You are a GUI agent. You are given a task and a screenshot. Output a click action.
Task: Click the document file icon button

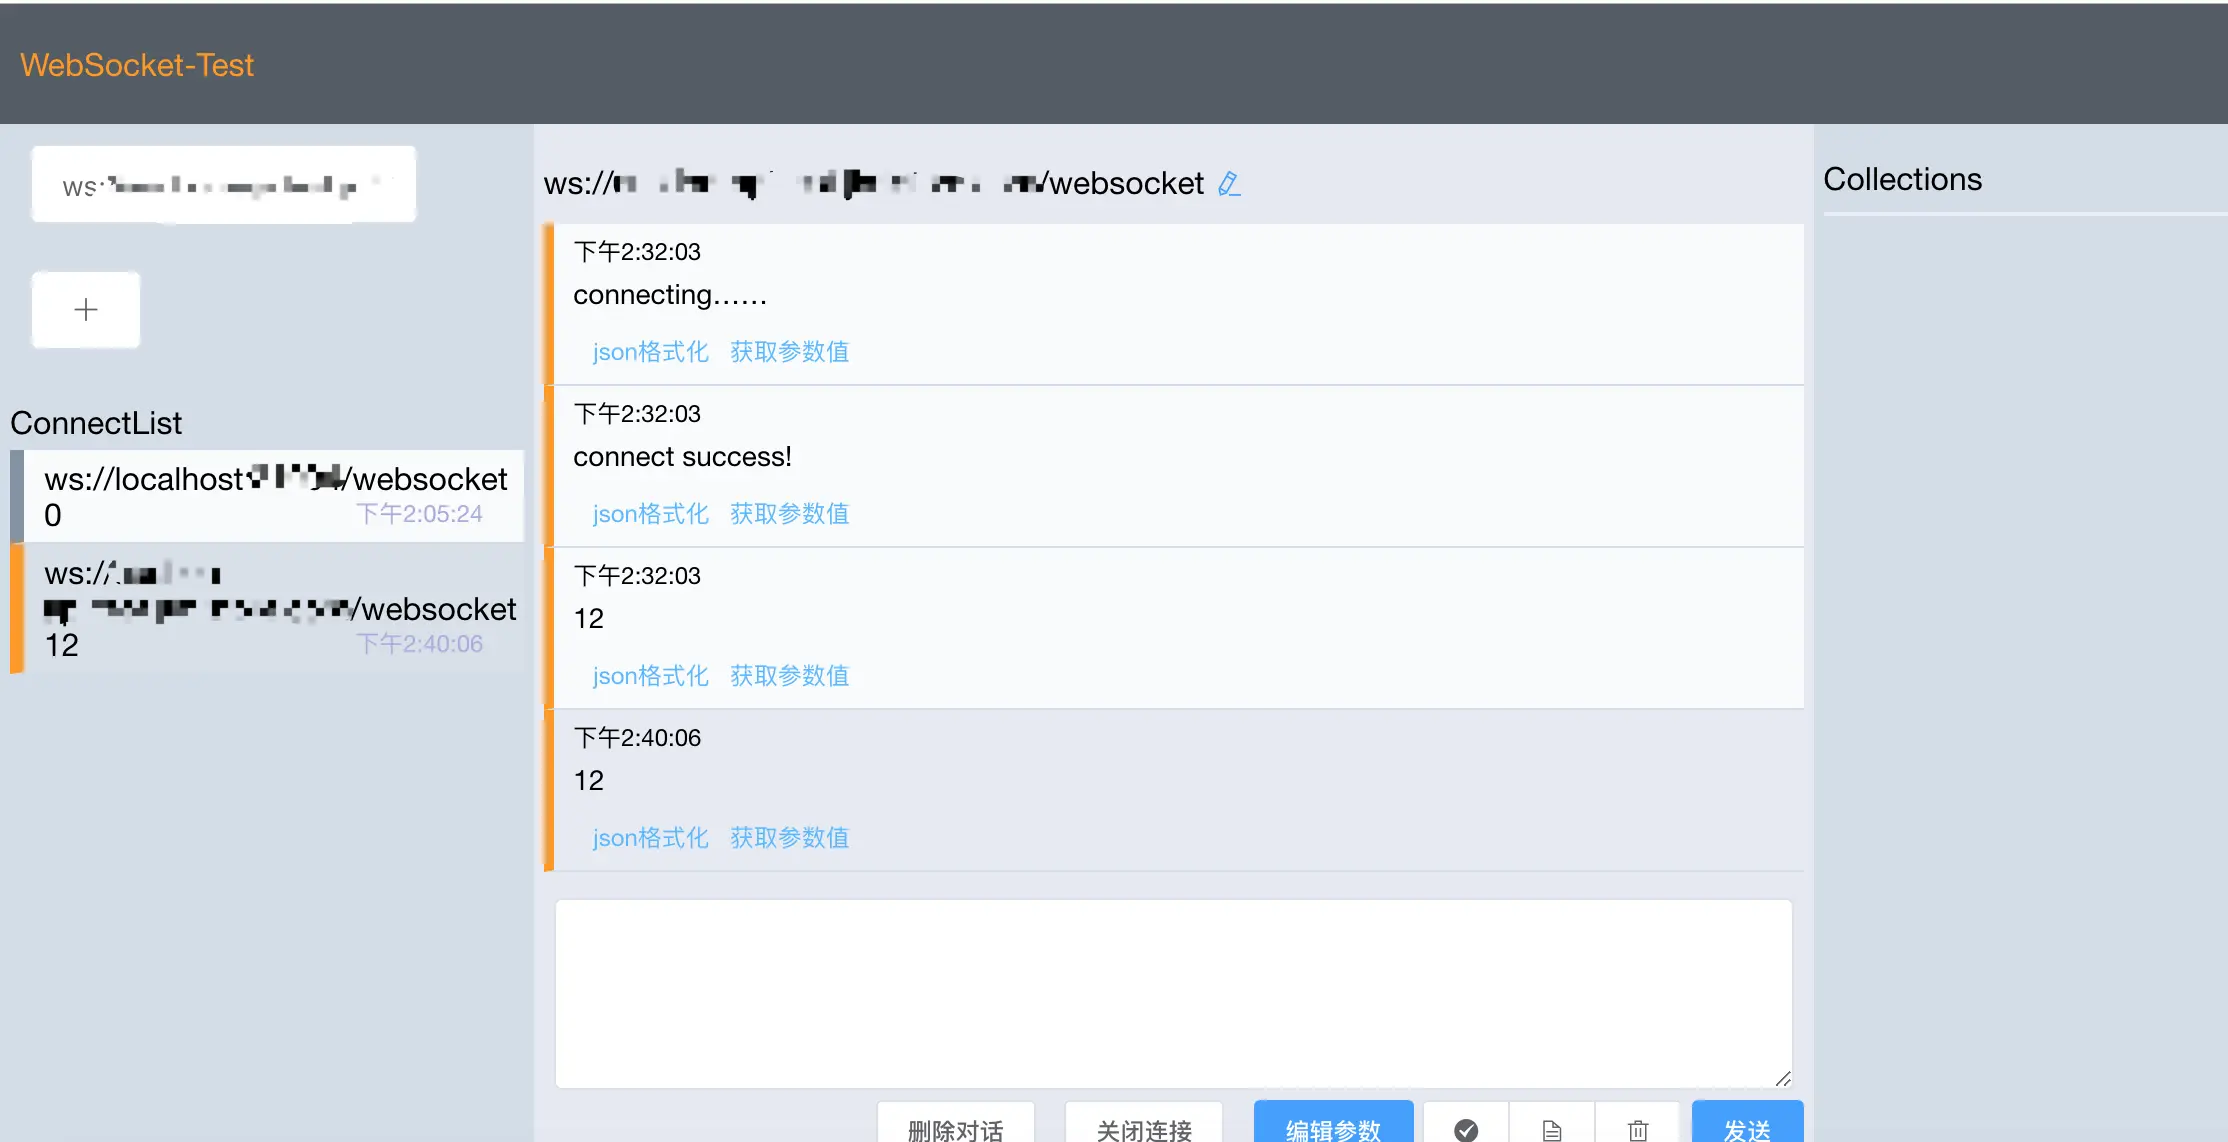tap(1552, 1129)
